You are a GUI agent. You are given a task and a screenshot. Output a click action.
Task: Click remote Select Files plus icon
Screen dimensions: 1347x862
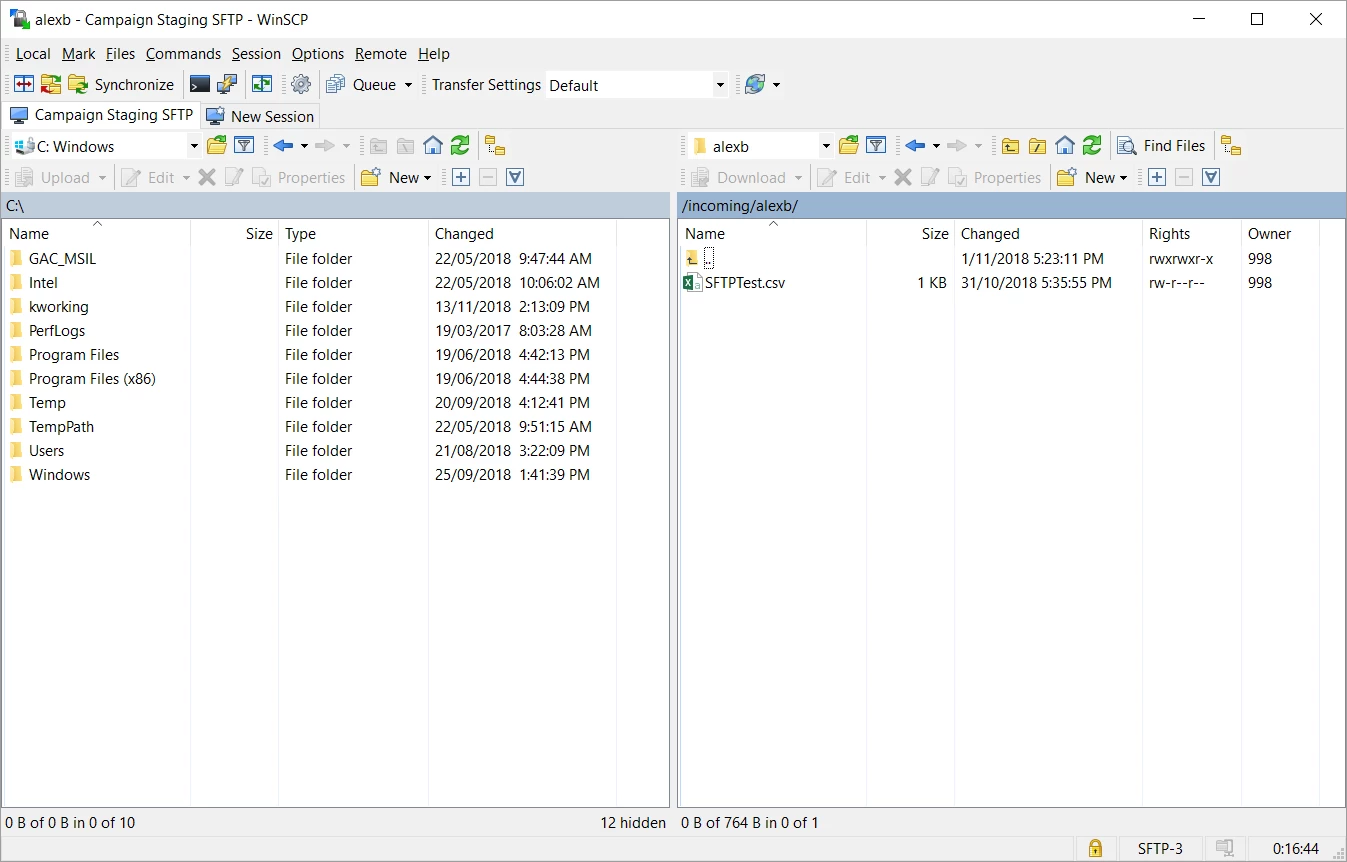tap(1157, 178)
